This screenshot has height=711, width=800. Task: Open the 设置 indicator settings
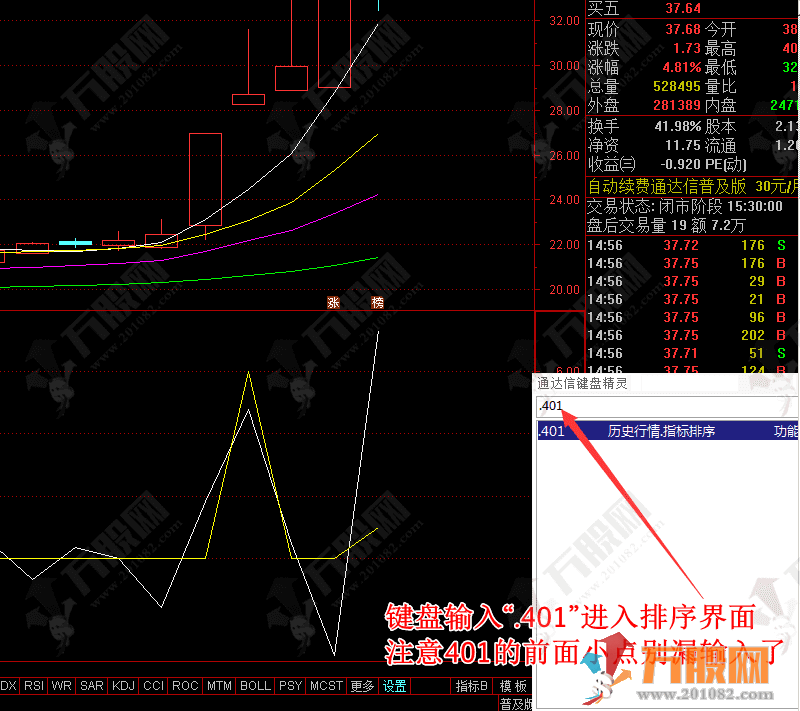point(394,686)
